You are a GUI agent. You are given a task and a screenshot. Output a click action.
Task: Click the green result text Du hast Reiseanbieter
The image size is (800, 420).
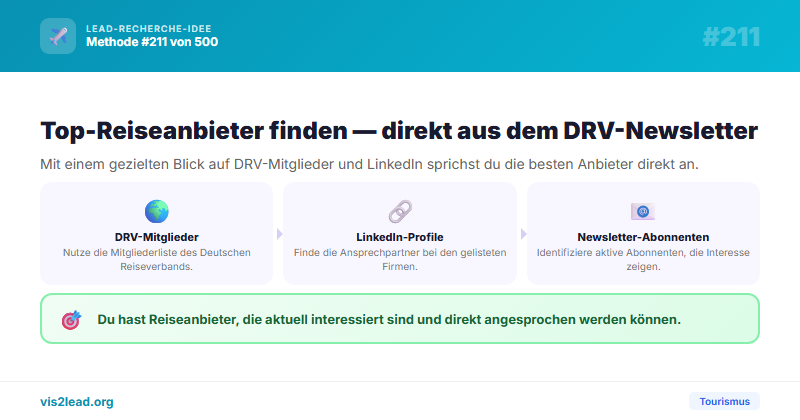pyautogui.click(x=389, y=319)
